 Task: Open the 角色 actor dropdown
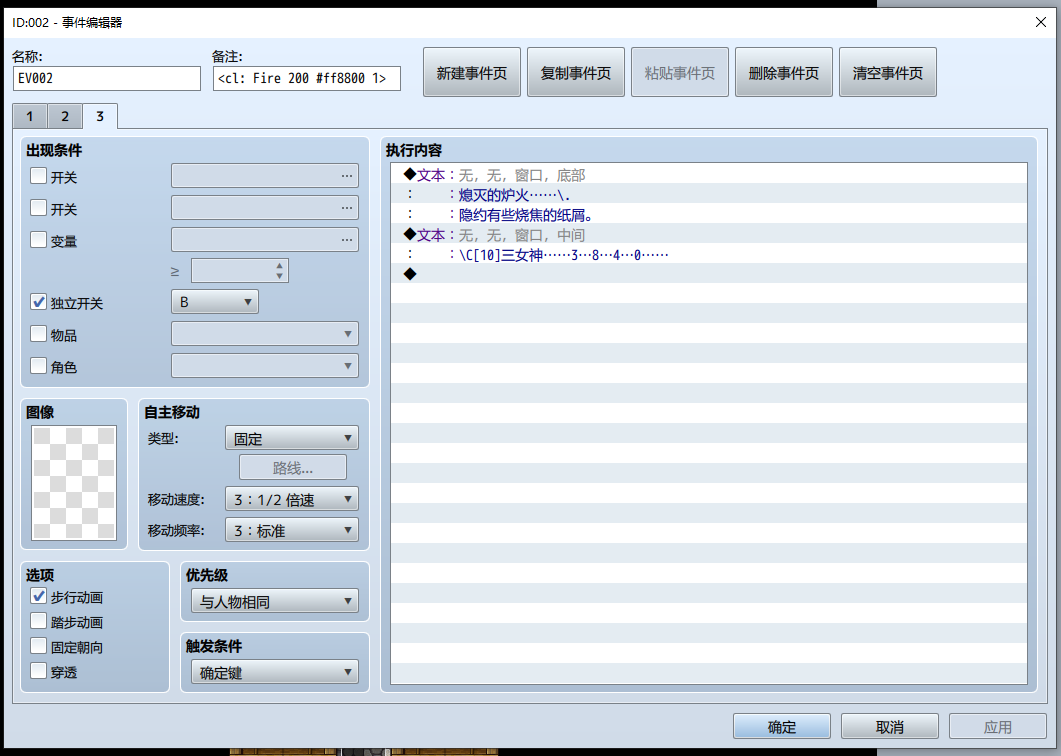point(265,365)
